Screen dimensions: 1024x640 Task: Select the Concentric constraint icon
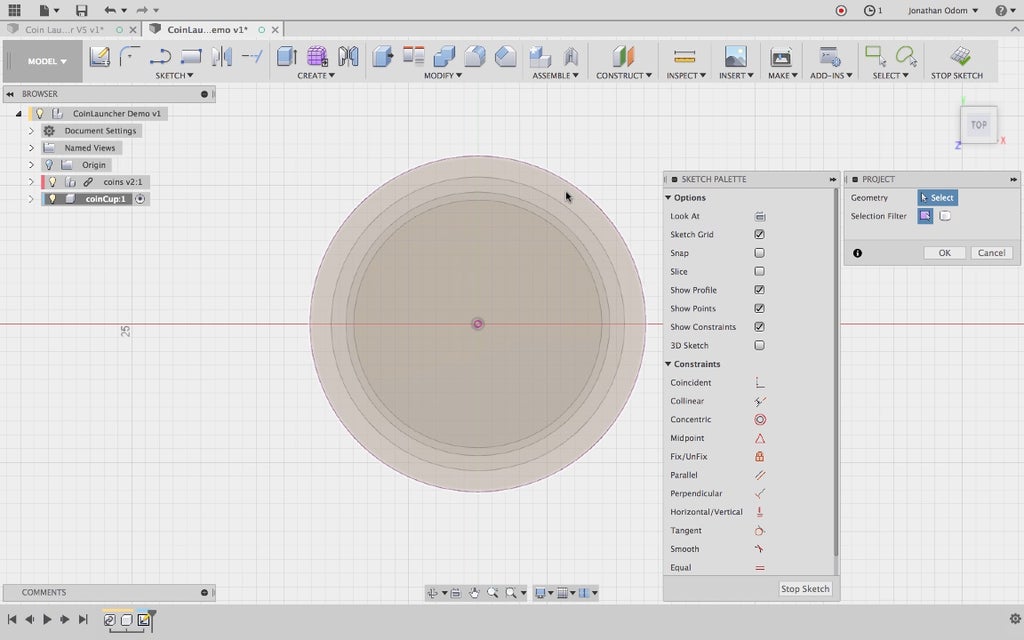pos(760,420)
